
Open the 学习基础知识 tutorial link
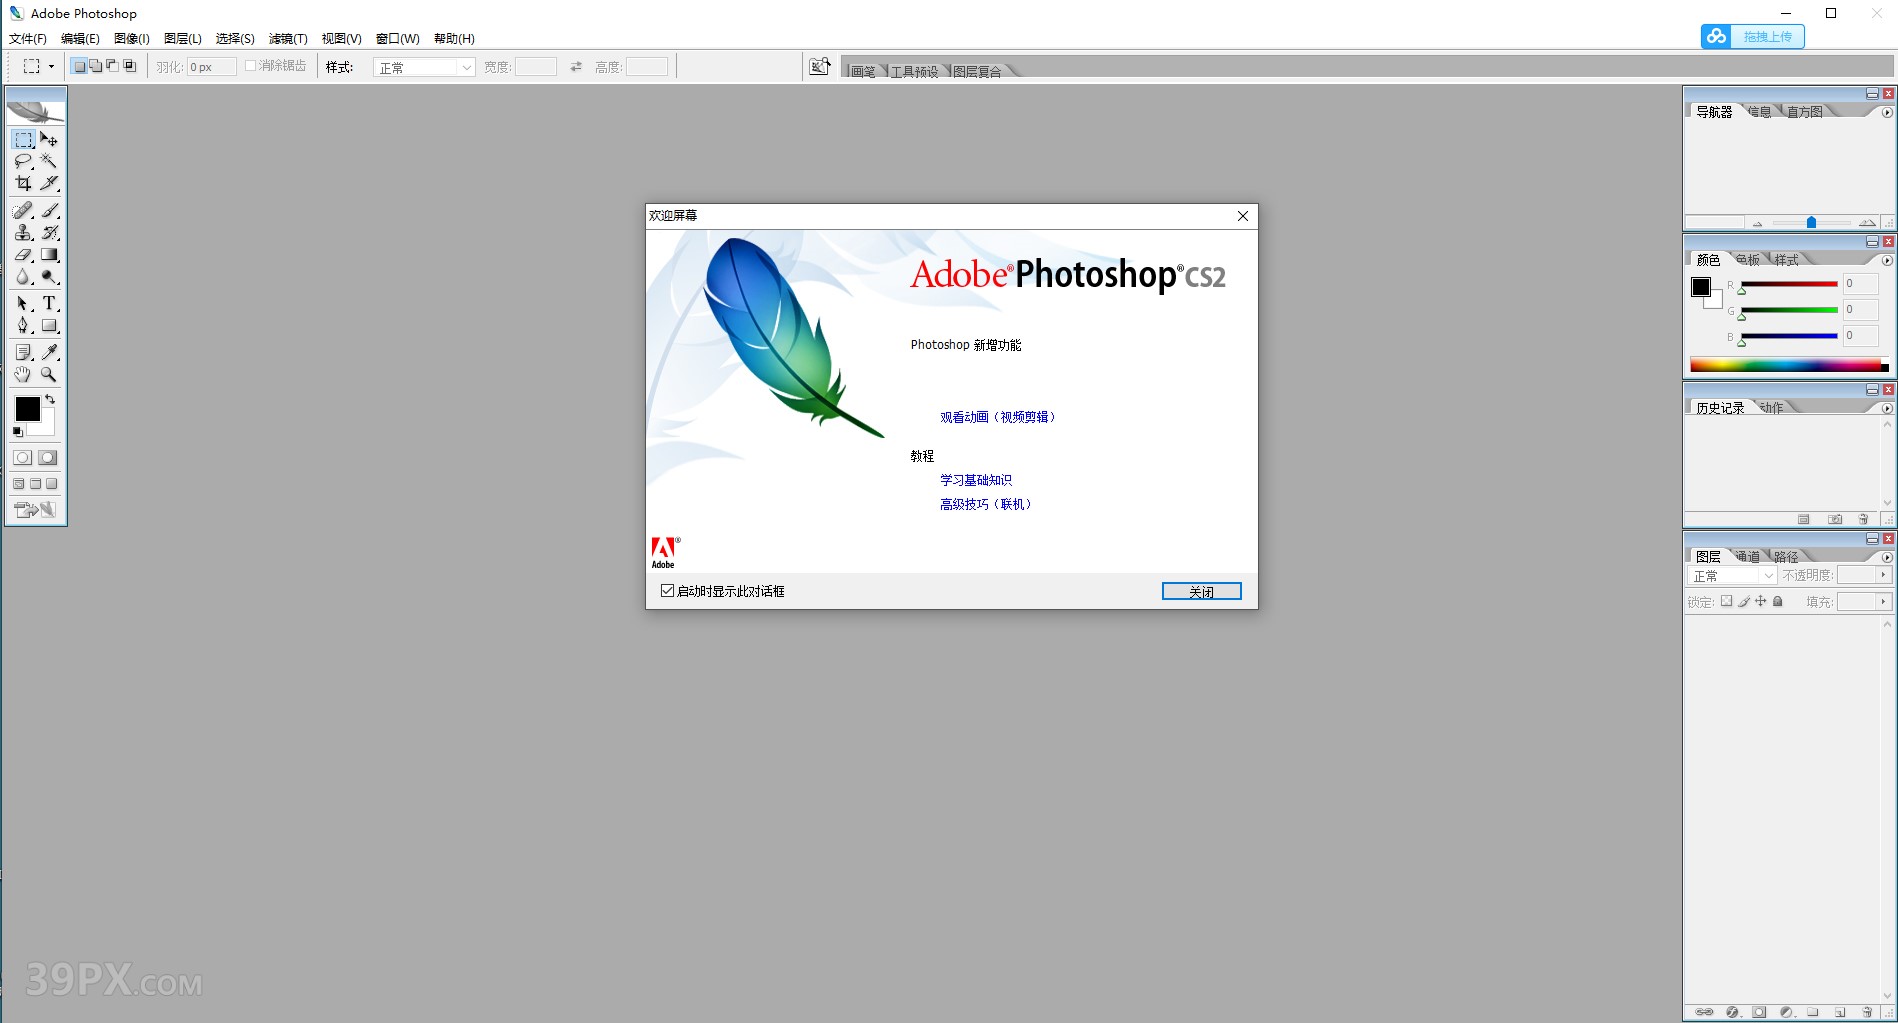tap(975, 480)
